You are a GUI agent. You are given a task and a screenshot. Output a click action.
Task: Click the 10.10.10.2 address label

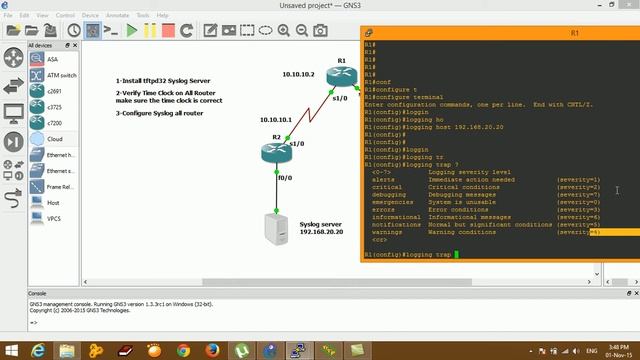click(298, 74)
